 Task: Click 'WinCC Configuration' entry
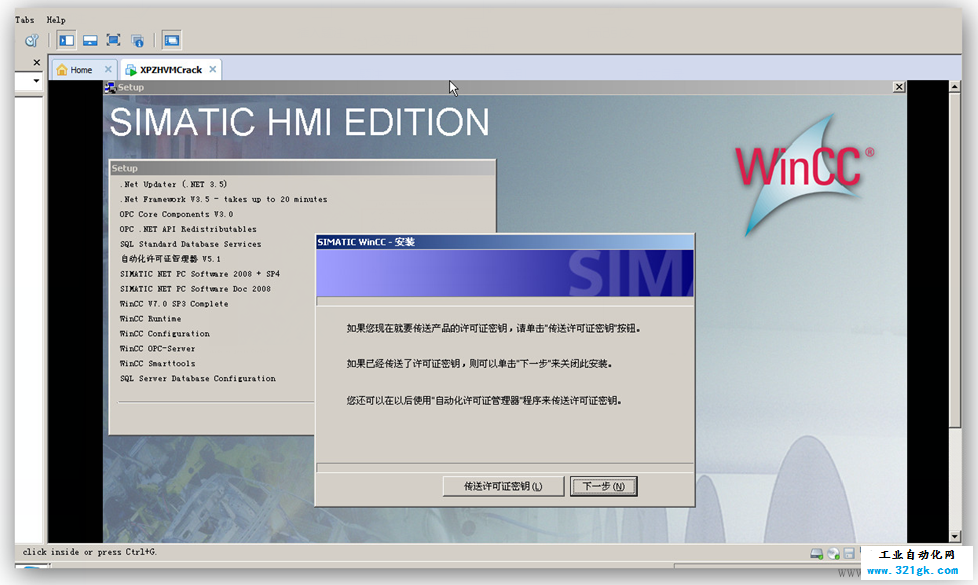coord(165,334)
